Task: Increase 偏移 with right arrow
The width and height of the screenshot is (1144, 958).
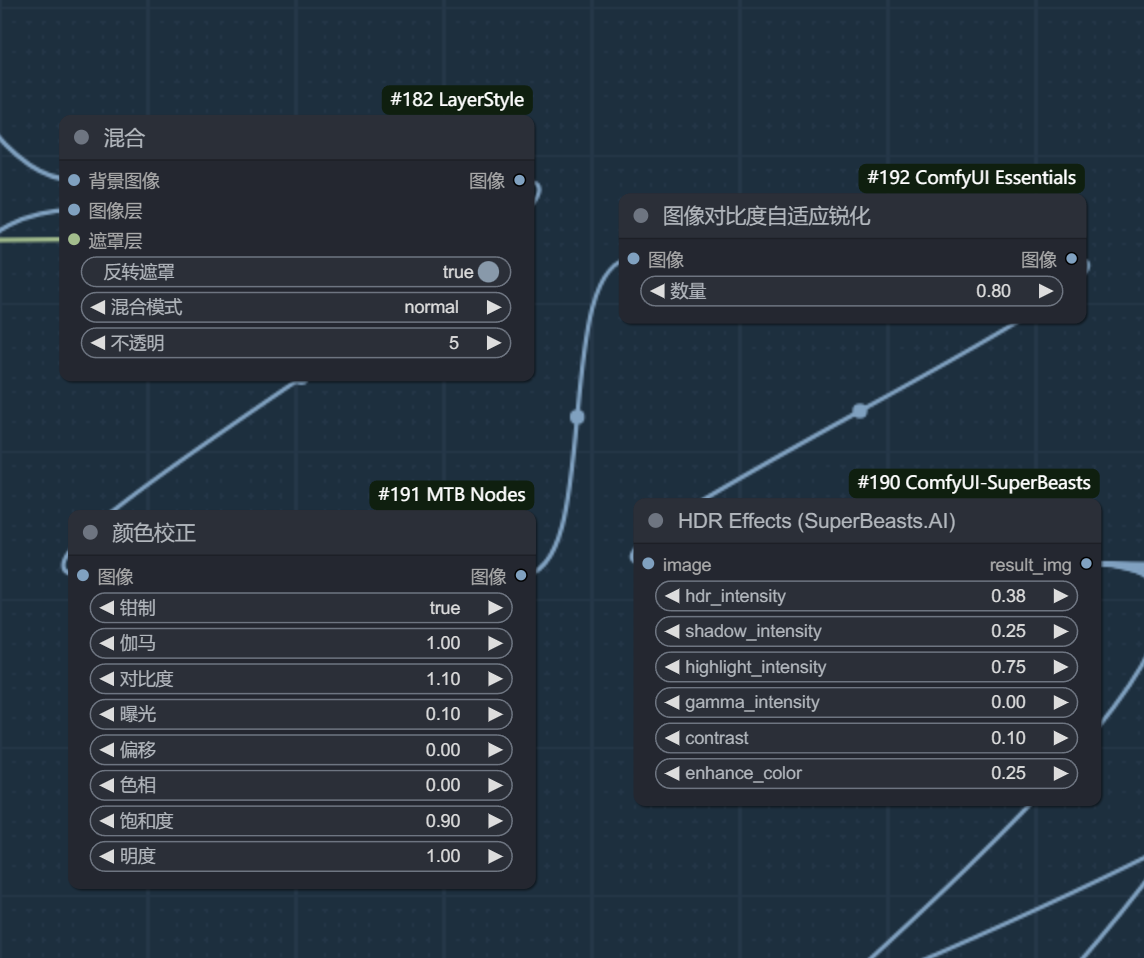Action: click(495, 749)
